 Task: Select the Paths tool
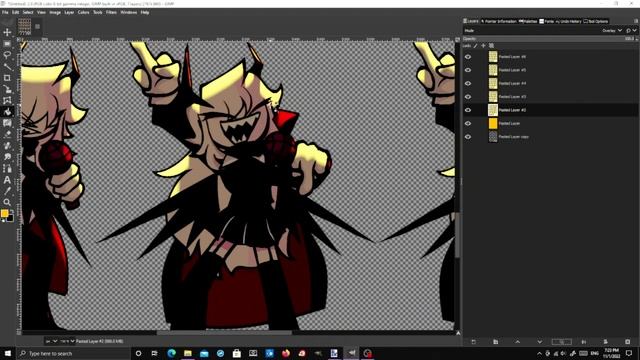tap(7, 169)
